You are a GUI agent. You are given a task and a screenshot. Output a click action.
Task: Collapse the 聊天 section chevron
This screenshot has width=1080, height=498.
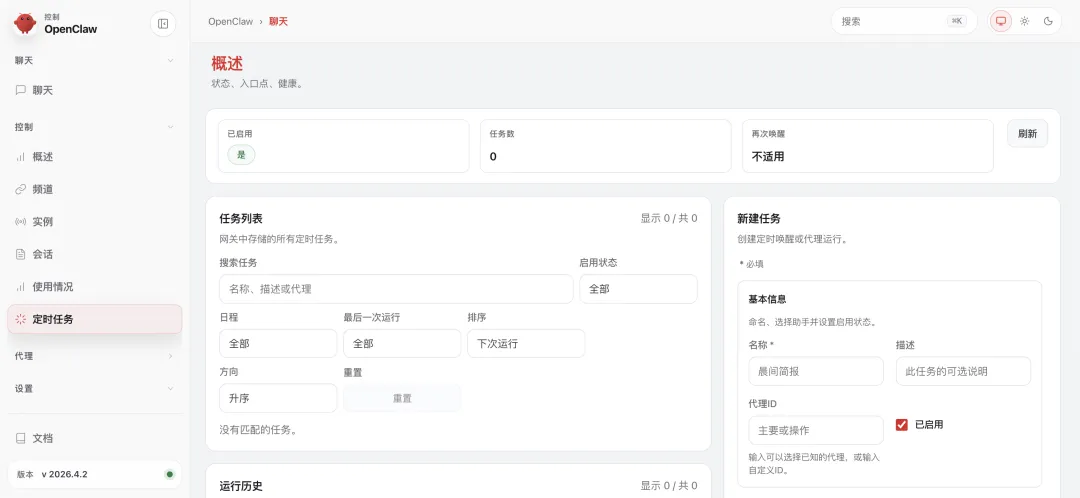[171, 61]
